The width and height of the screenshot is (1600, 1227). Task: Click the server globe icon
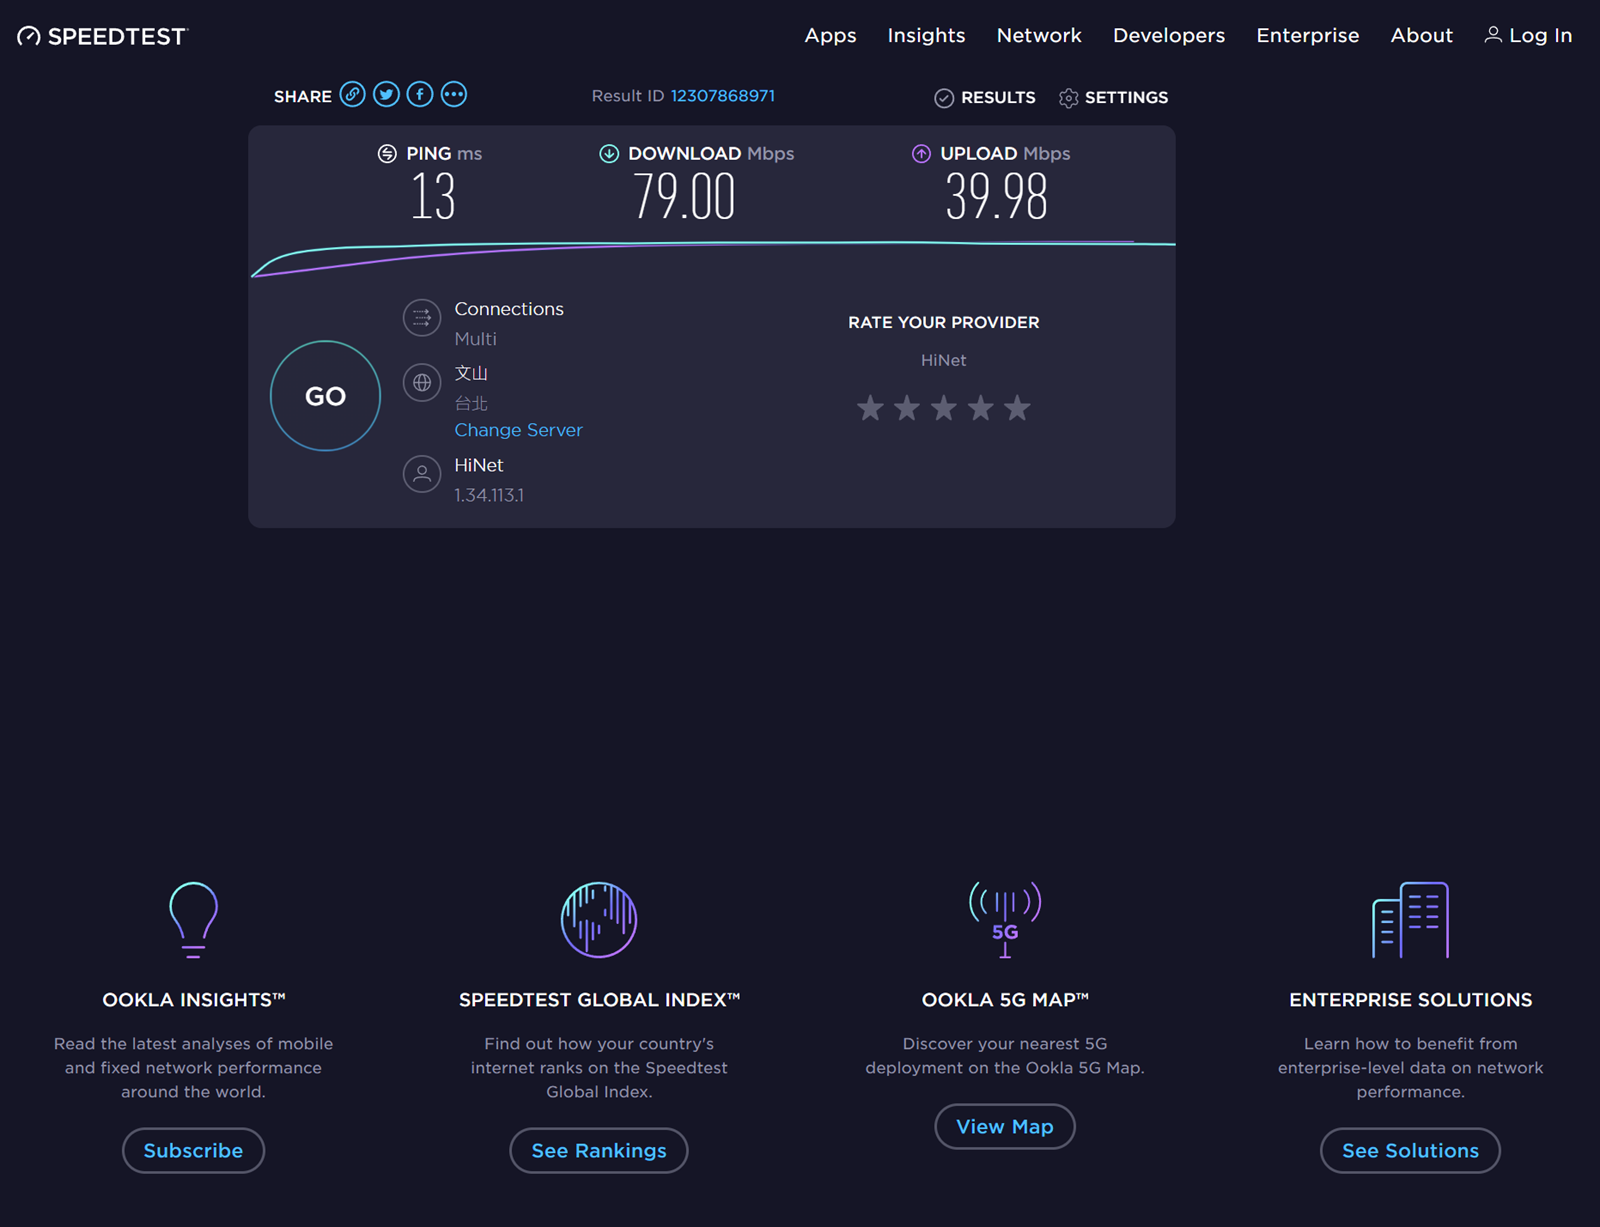pyautogui.click(x=422, y=382)
